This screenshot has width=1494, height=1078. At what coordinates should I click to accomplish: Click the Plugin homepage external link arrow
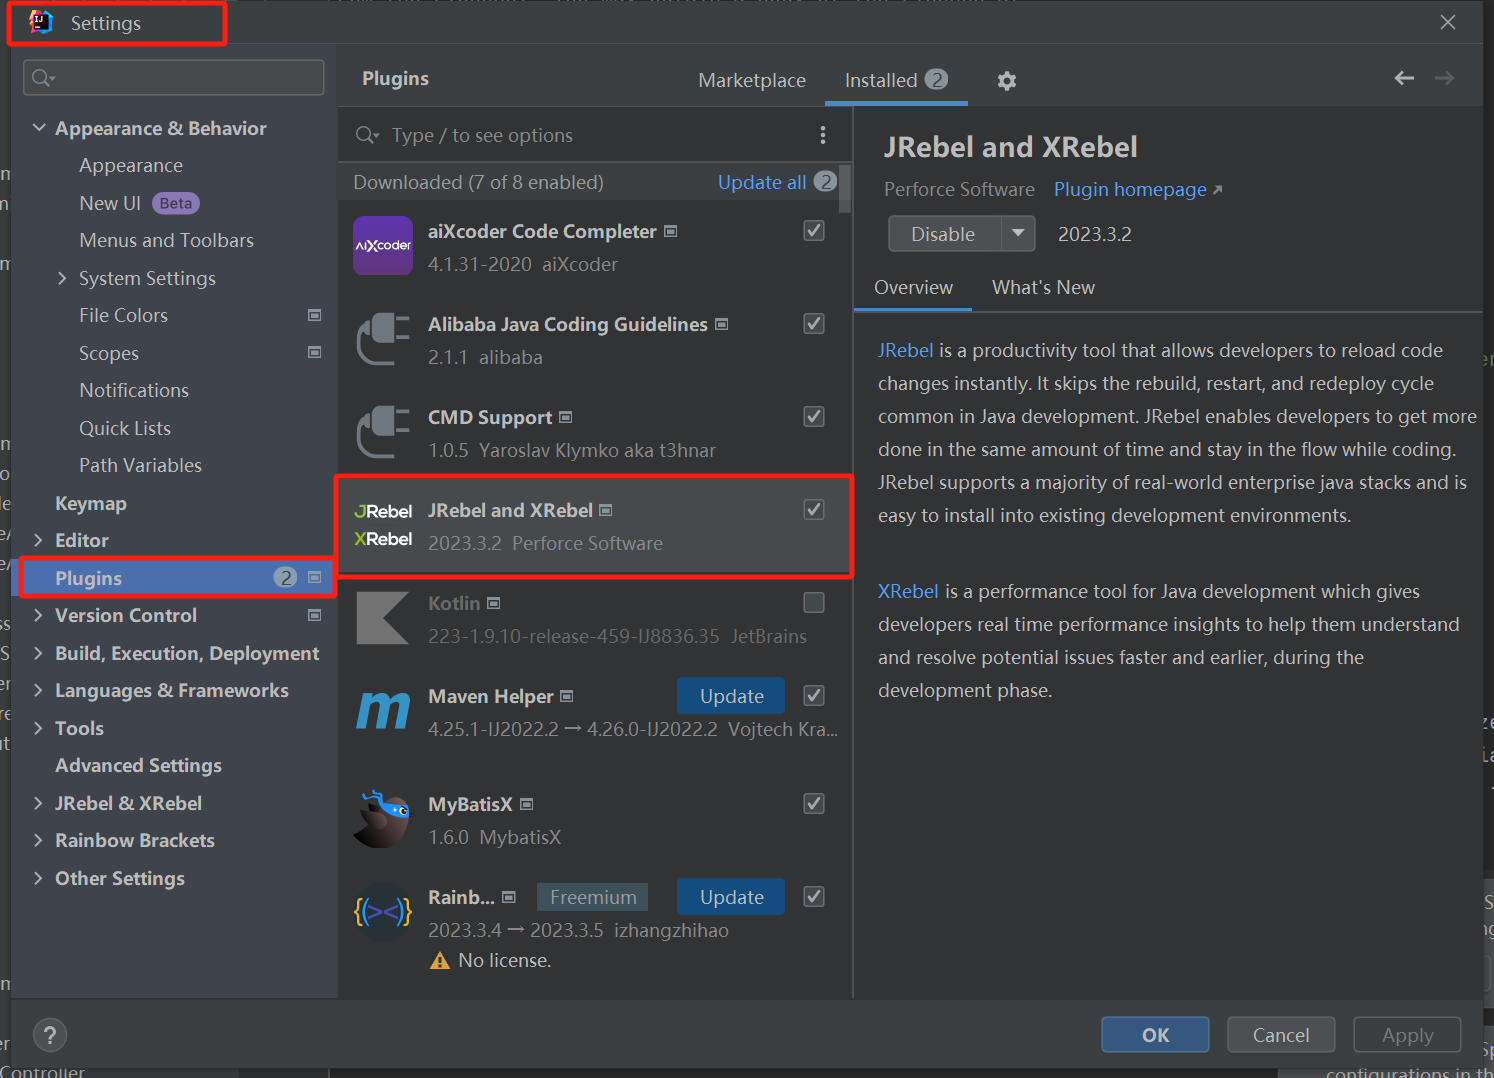(1217, 190)
